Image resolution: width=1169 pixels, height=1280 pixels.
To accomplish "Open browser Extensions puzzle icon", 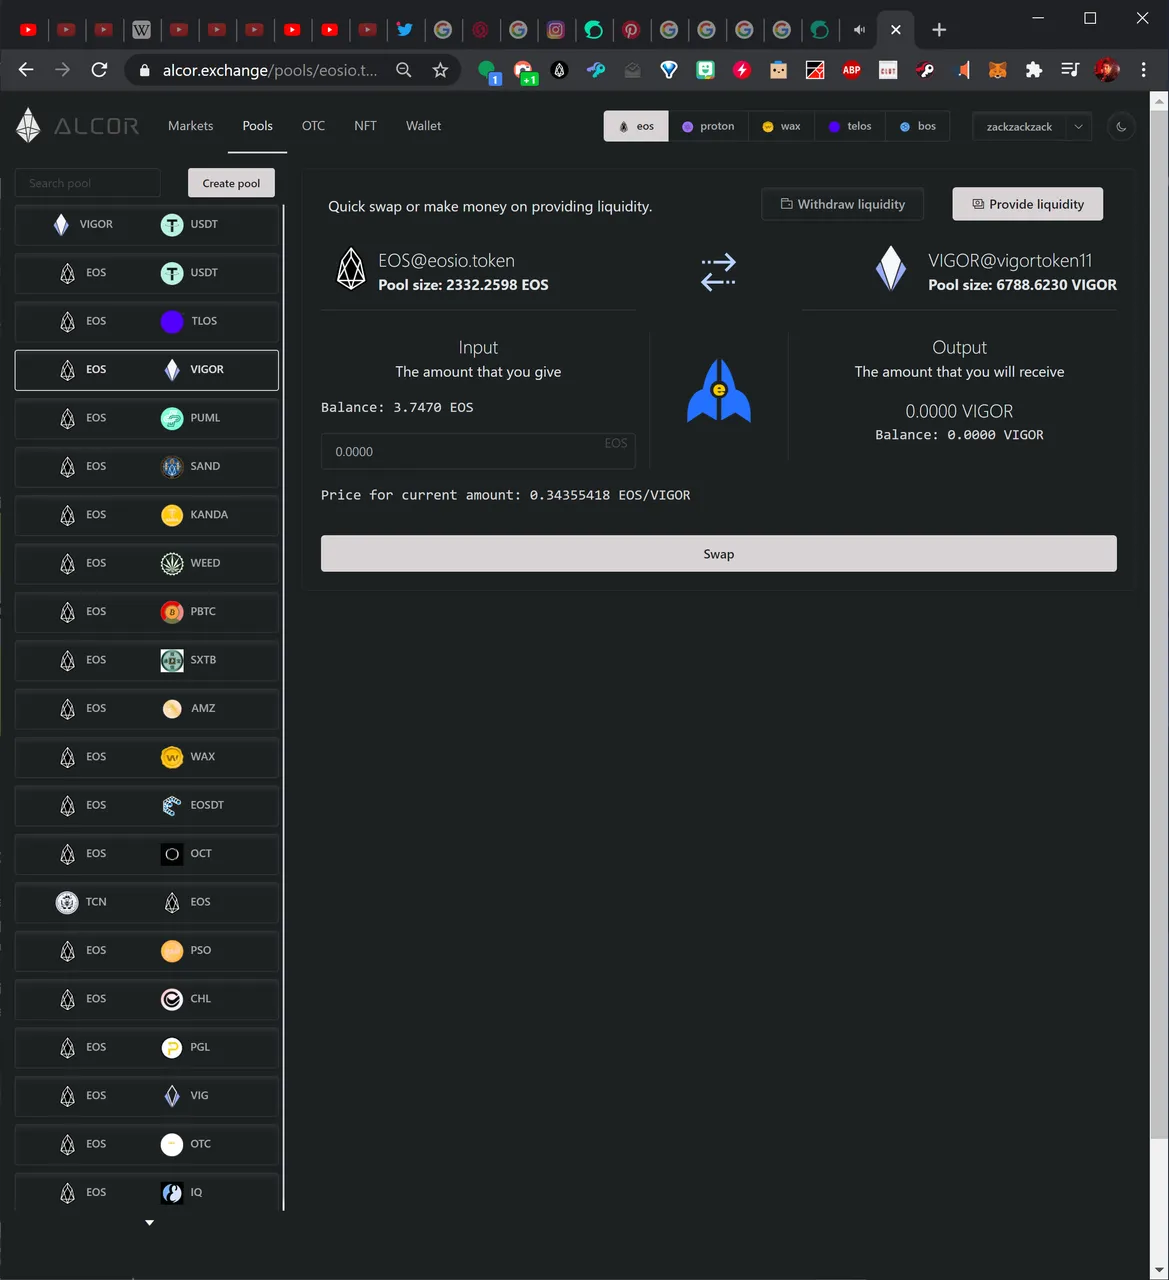I will [1034, 70].
